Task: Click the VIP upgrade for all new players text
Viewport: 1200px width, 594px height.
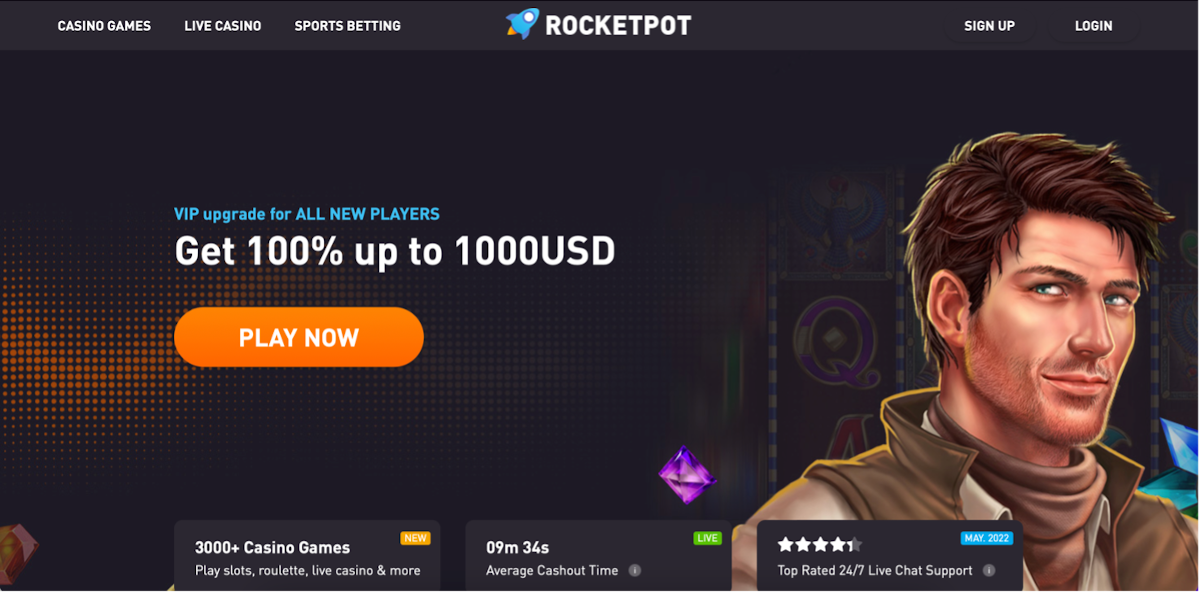Action: [x=307, y=214]
